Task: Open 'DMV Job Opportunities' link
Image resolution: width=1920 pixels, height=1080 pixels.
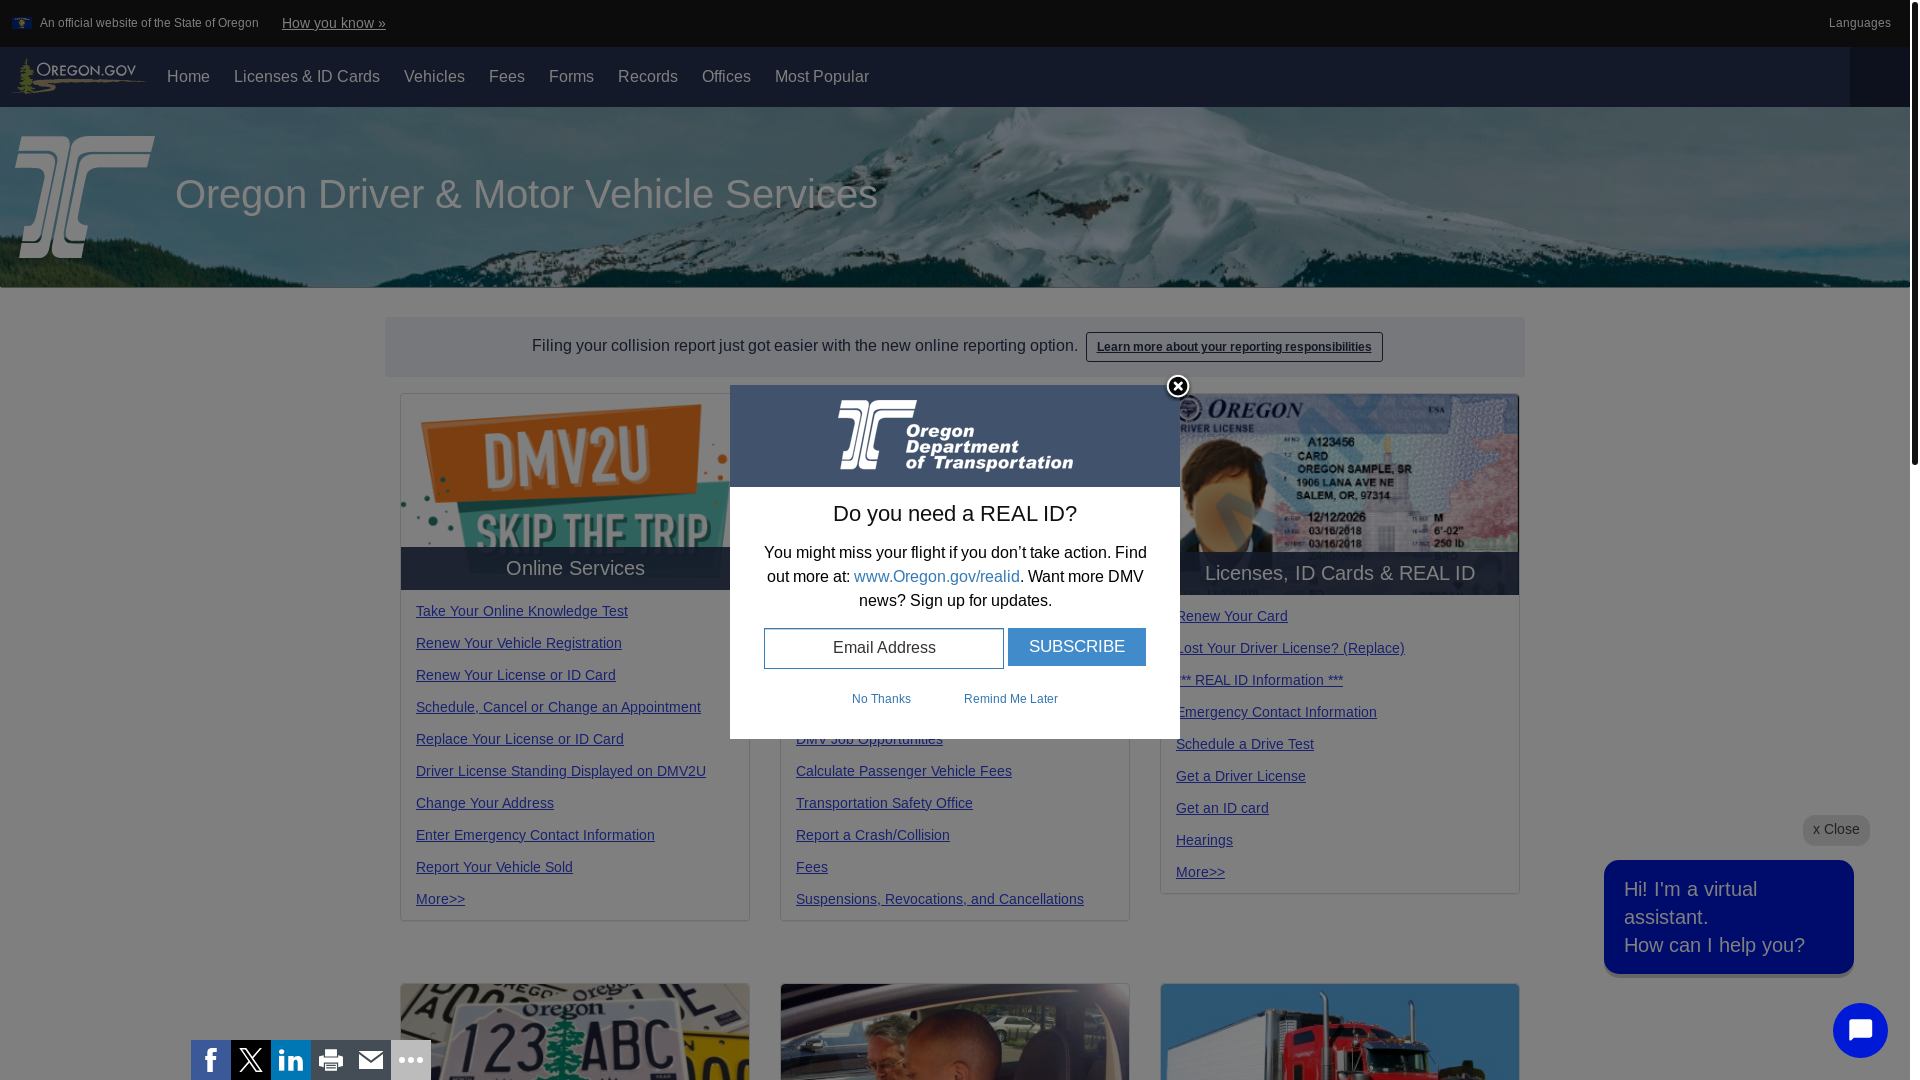Action: (x=869, y=742)
